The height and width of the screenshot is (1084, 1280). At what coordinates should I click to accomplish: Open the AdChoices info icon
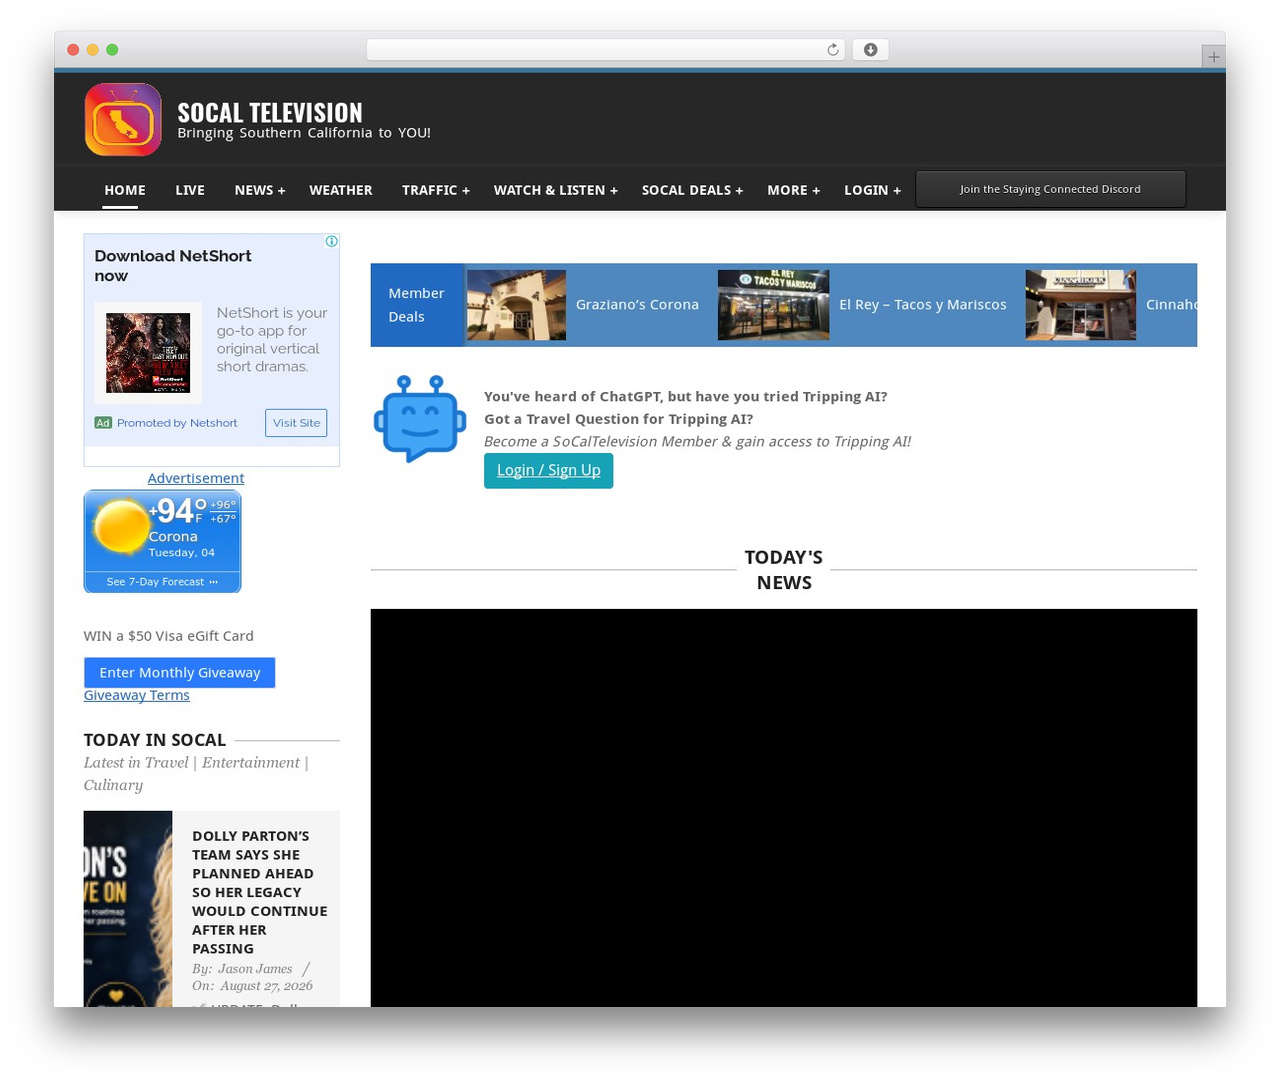(331, 241)
